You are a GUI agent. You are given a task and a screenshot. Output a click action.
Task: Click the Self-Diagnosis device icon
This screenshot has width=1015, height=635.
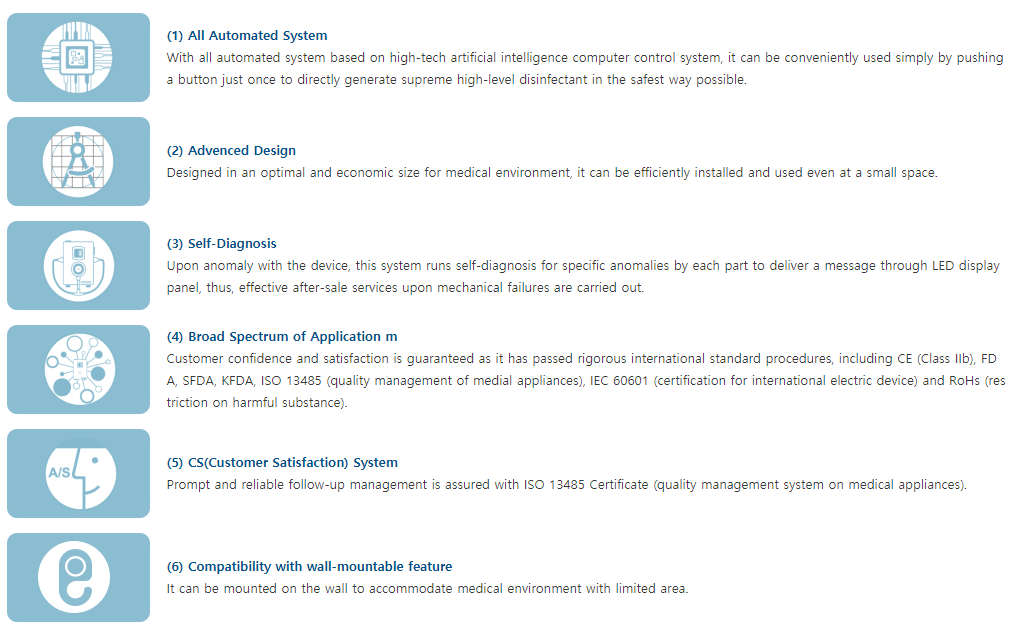(x=78, y=266)
